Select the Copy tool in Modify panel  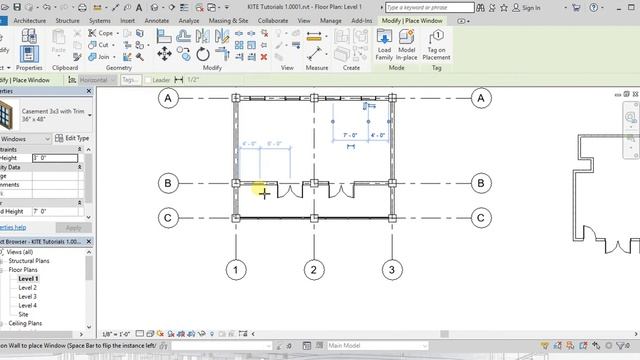click(x=183, y=54)
